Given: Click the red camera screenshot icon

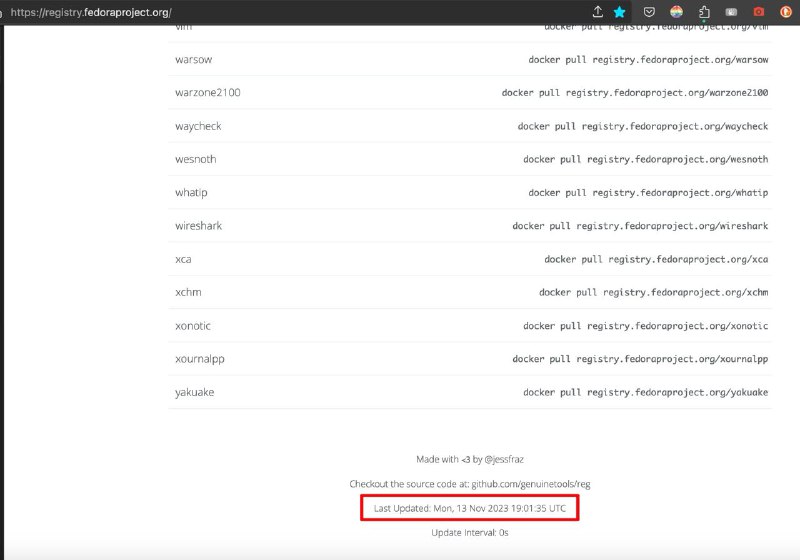Looking at the screenshot, I should 759,12.
